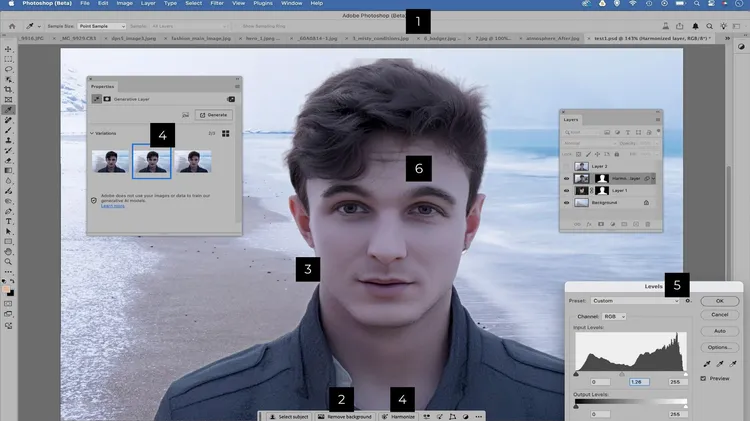Click the add layer style fx icon
This screenshot has height=421, width=750.
tap(589, 224)
